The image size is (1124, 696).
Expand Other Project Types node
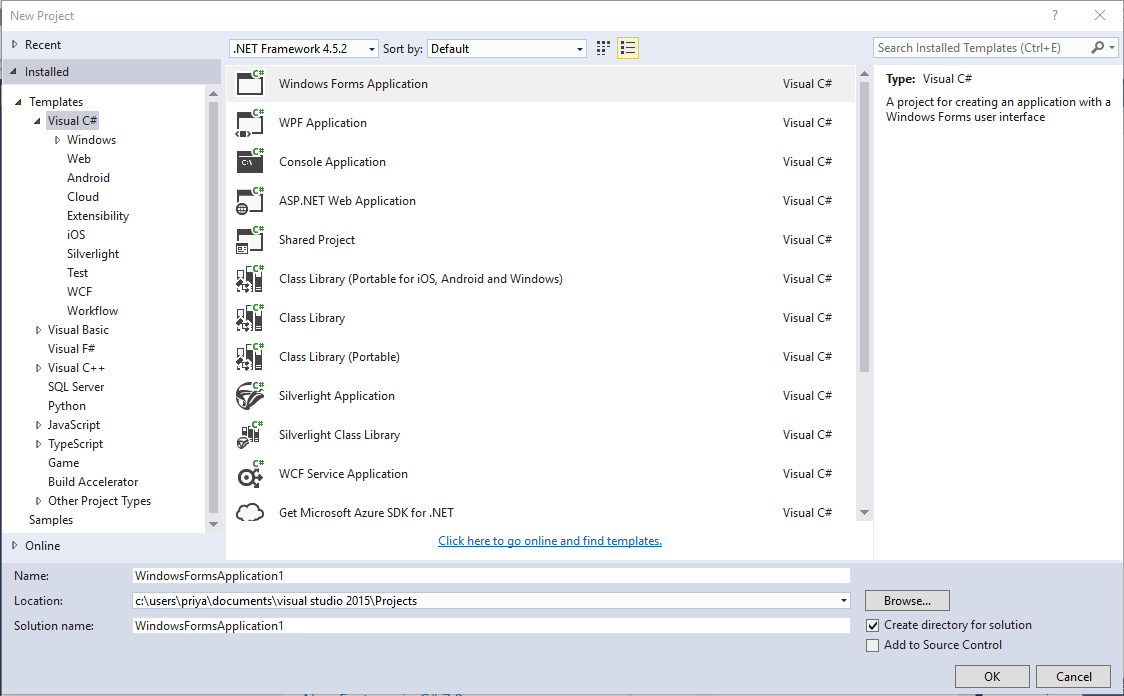(39, 501)
